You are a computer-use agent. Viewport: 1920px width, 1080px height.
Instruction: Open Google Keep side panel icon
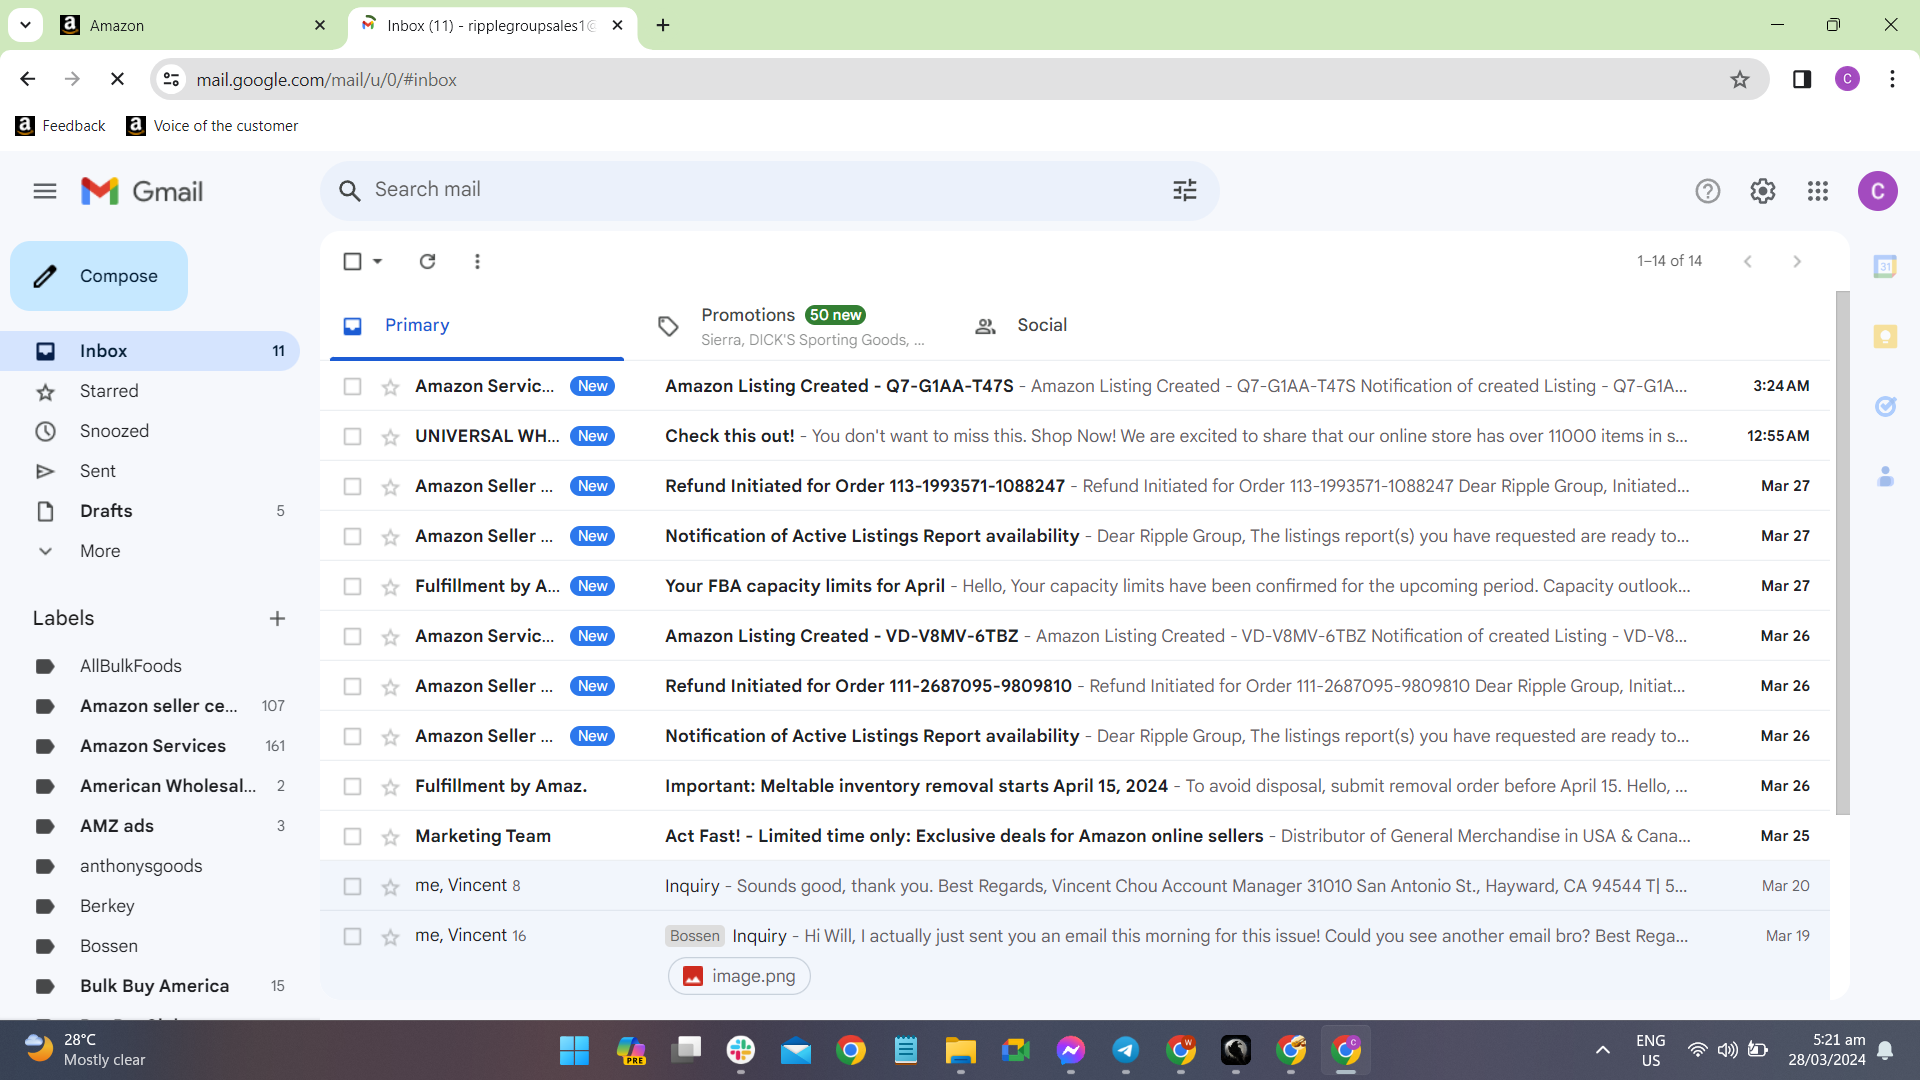tap(1885, 336)
